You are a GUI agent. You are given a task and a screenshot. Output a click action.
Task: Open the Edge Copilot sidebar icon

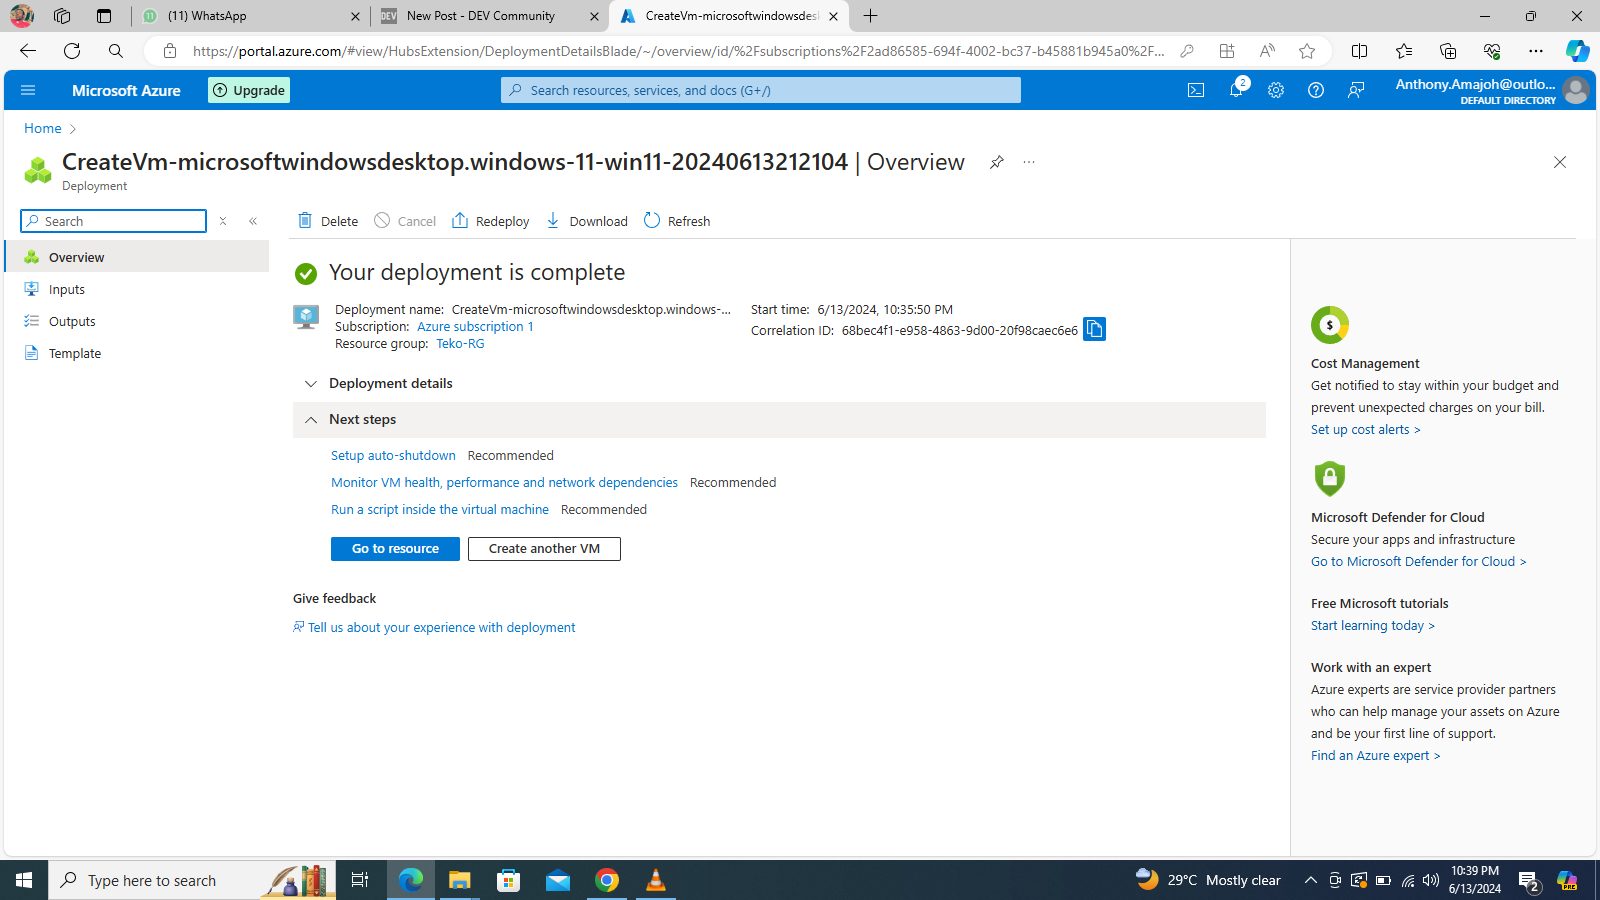coord(1577,51)
